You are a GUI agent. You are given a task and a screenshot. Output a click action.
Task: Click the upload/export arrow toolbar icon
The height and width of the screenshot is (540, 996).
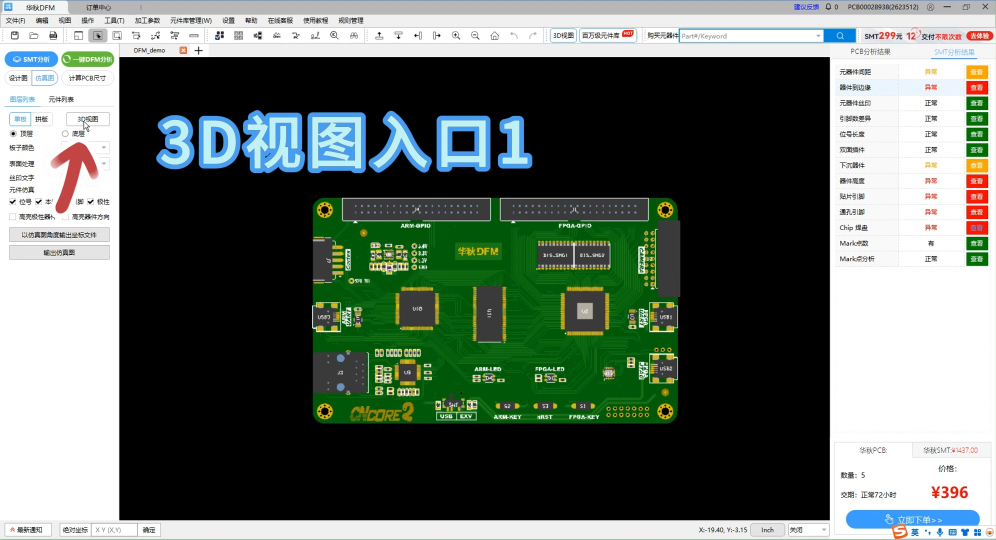coord(379,36)
